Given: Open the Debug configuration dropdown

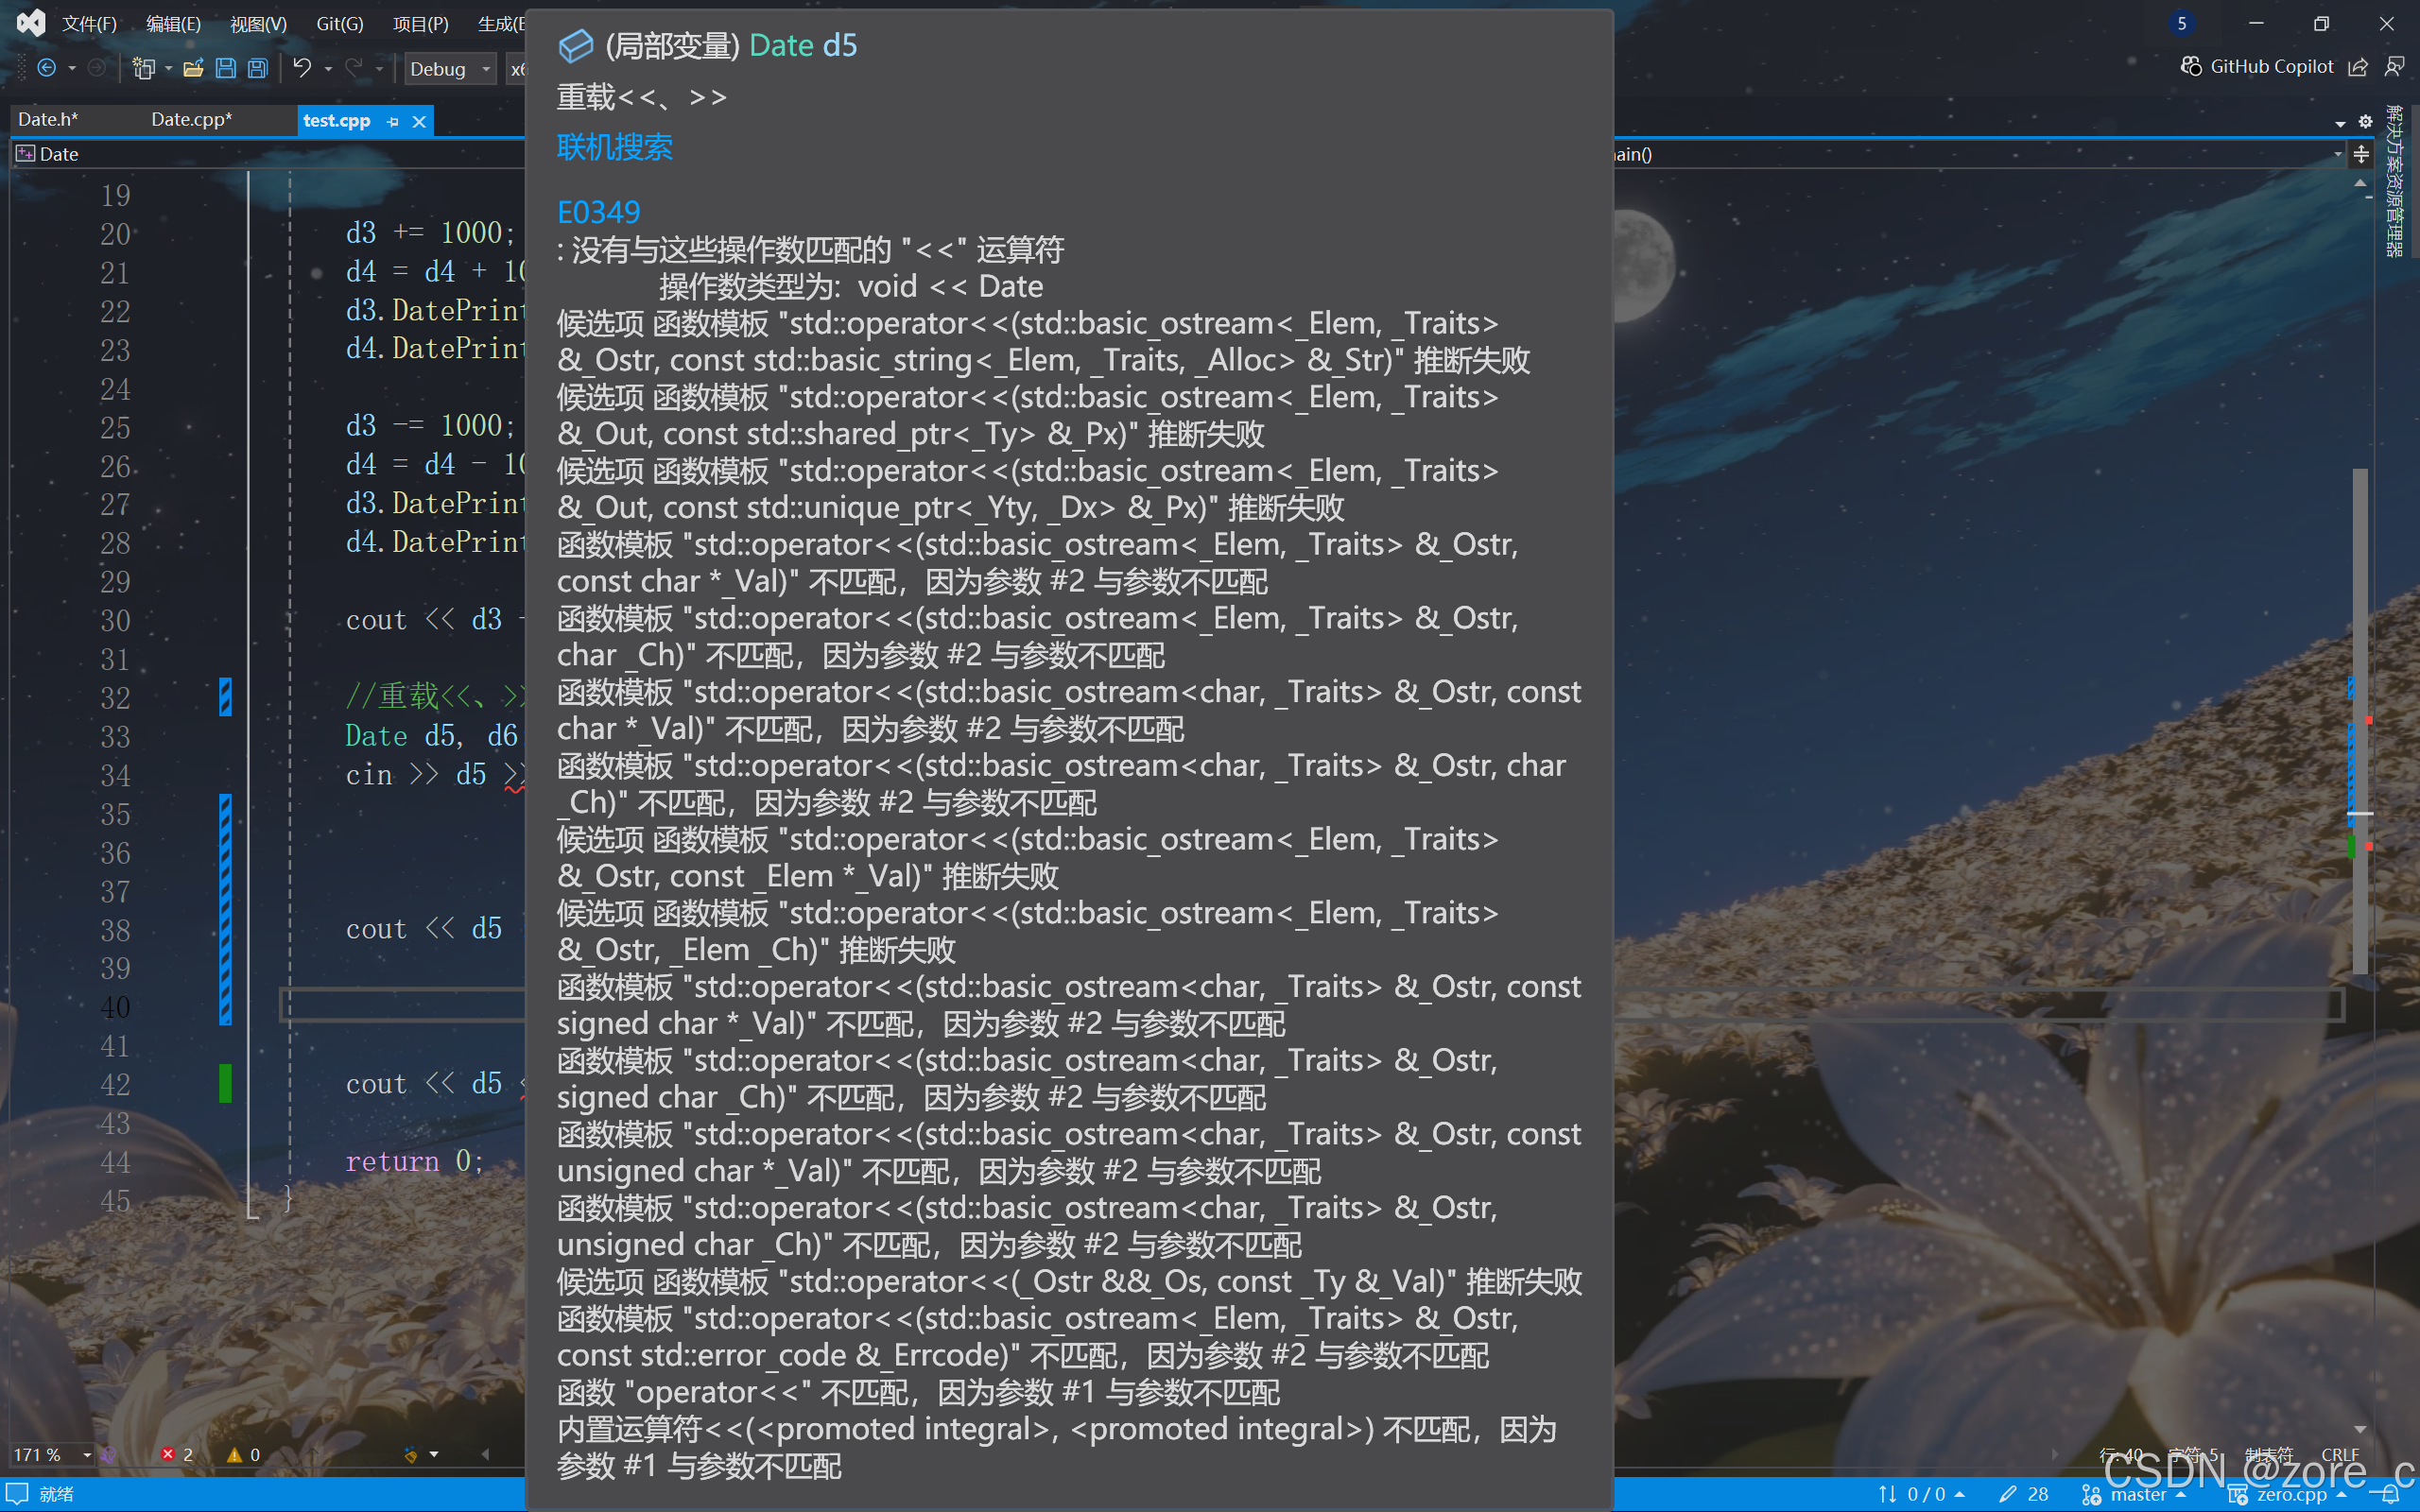Looking at the screenshot, I should (450, 68).
